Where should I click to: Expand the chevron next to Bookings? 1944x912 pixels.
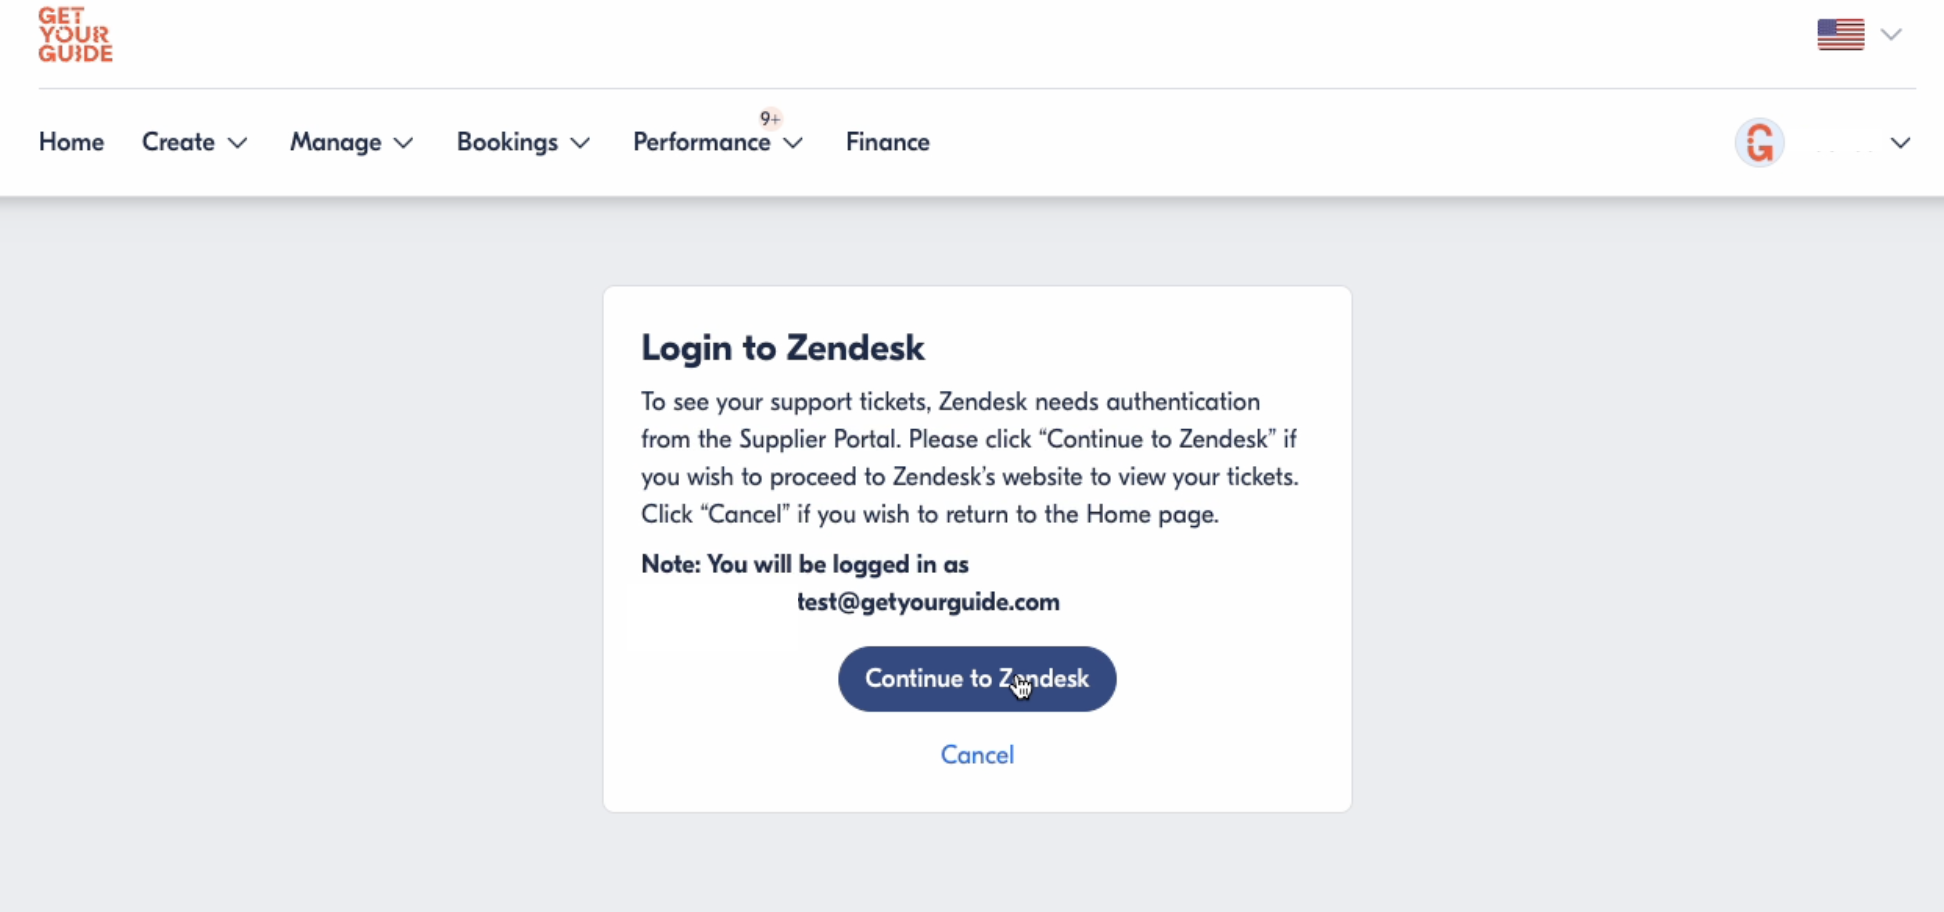580,143
